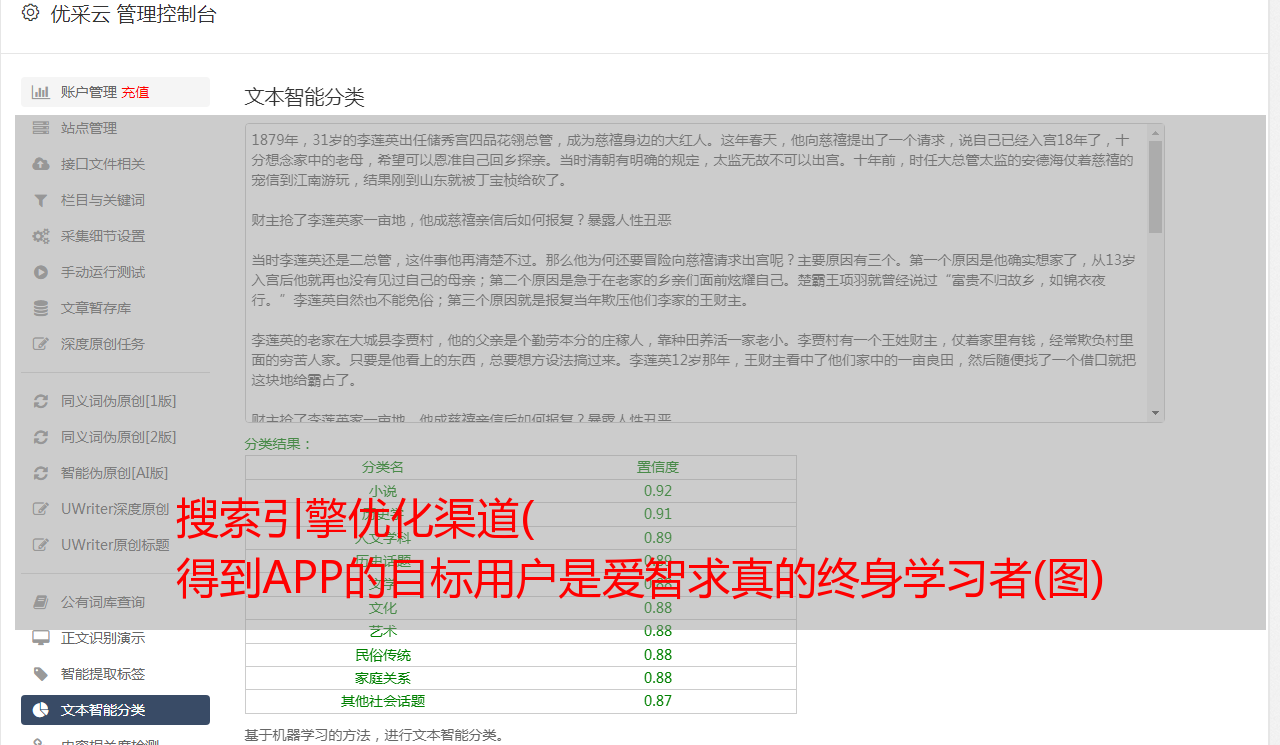The width and height of the screenshot is (1280, 745).
Task: Click the pie chart icon for 文本智能分类
Action: click(40, 710)
